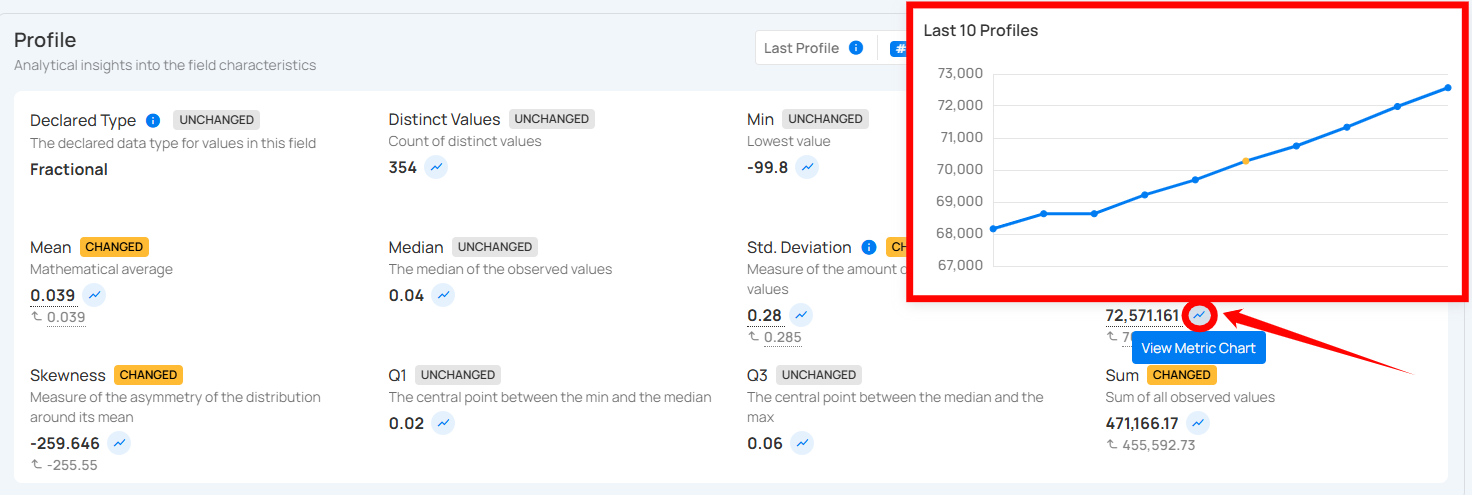Click the previous Sum value 455,592.73
1472x495 pixels.
pyautogui.click(x=1158, y=445)
